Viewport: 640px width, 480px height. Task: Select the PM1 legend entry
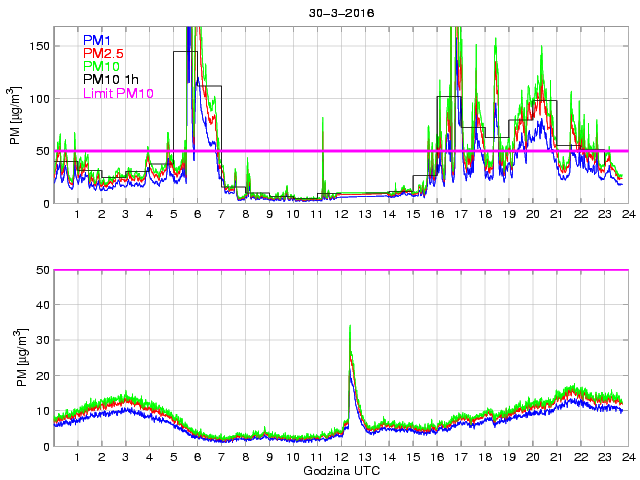[97, 40]
